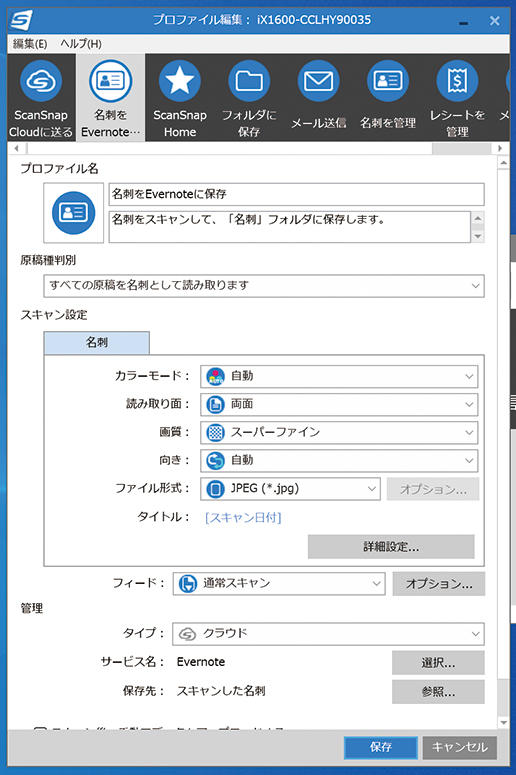The width and height of the screenshot is (516, 775).
Task: Select the レシートを管理 receipt profile
Action: (x=457, y=98)
